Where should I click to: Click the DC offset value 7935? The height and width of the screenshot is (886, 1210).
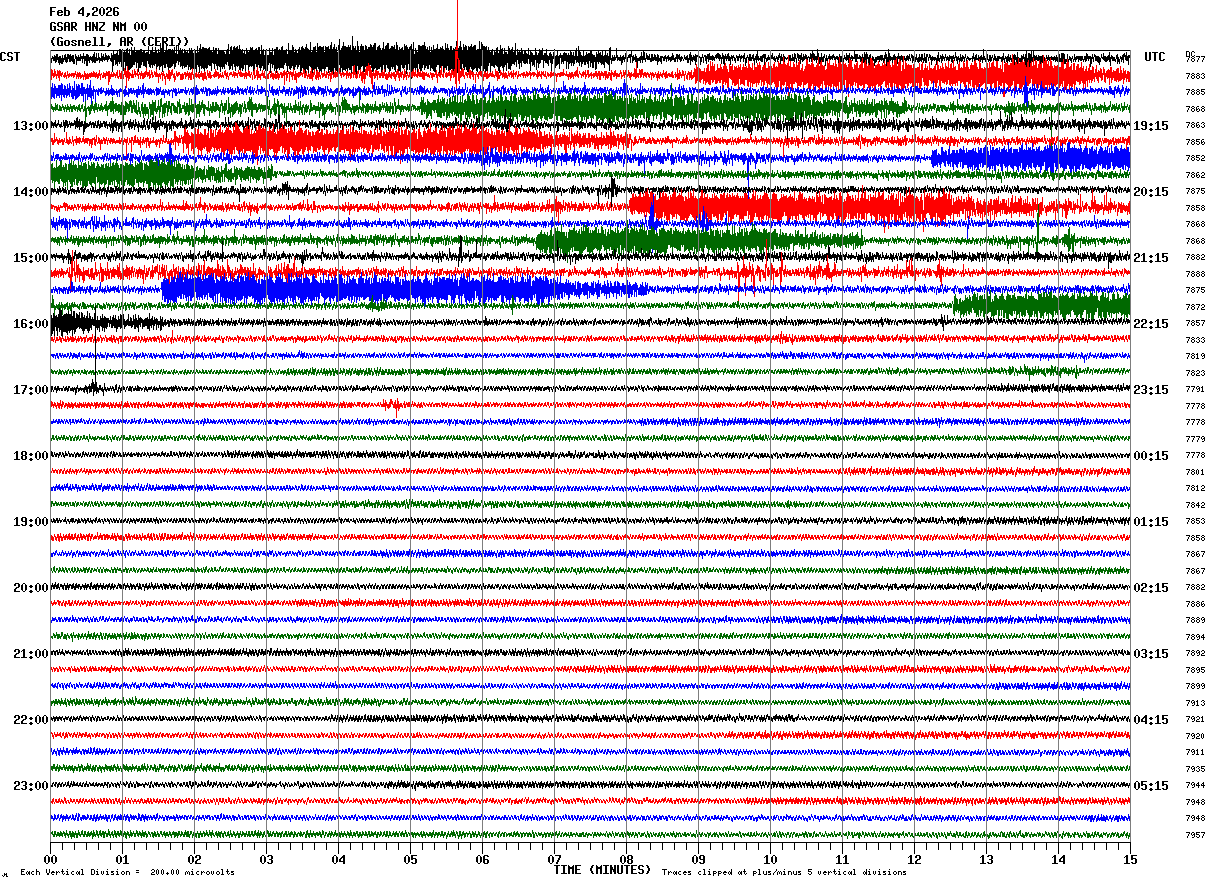click(x=1195, y=769)
